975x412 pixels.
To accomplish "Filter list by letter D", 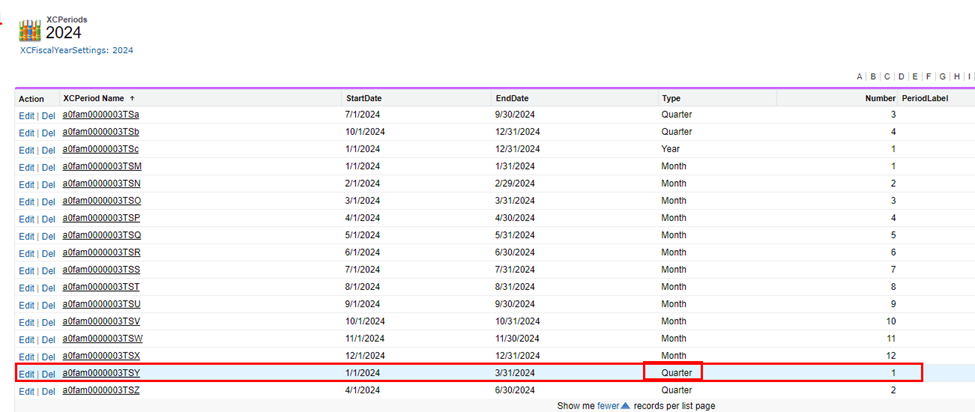I will [x=902, y=76].
